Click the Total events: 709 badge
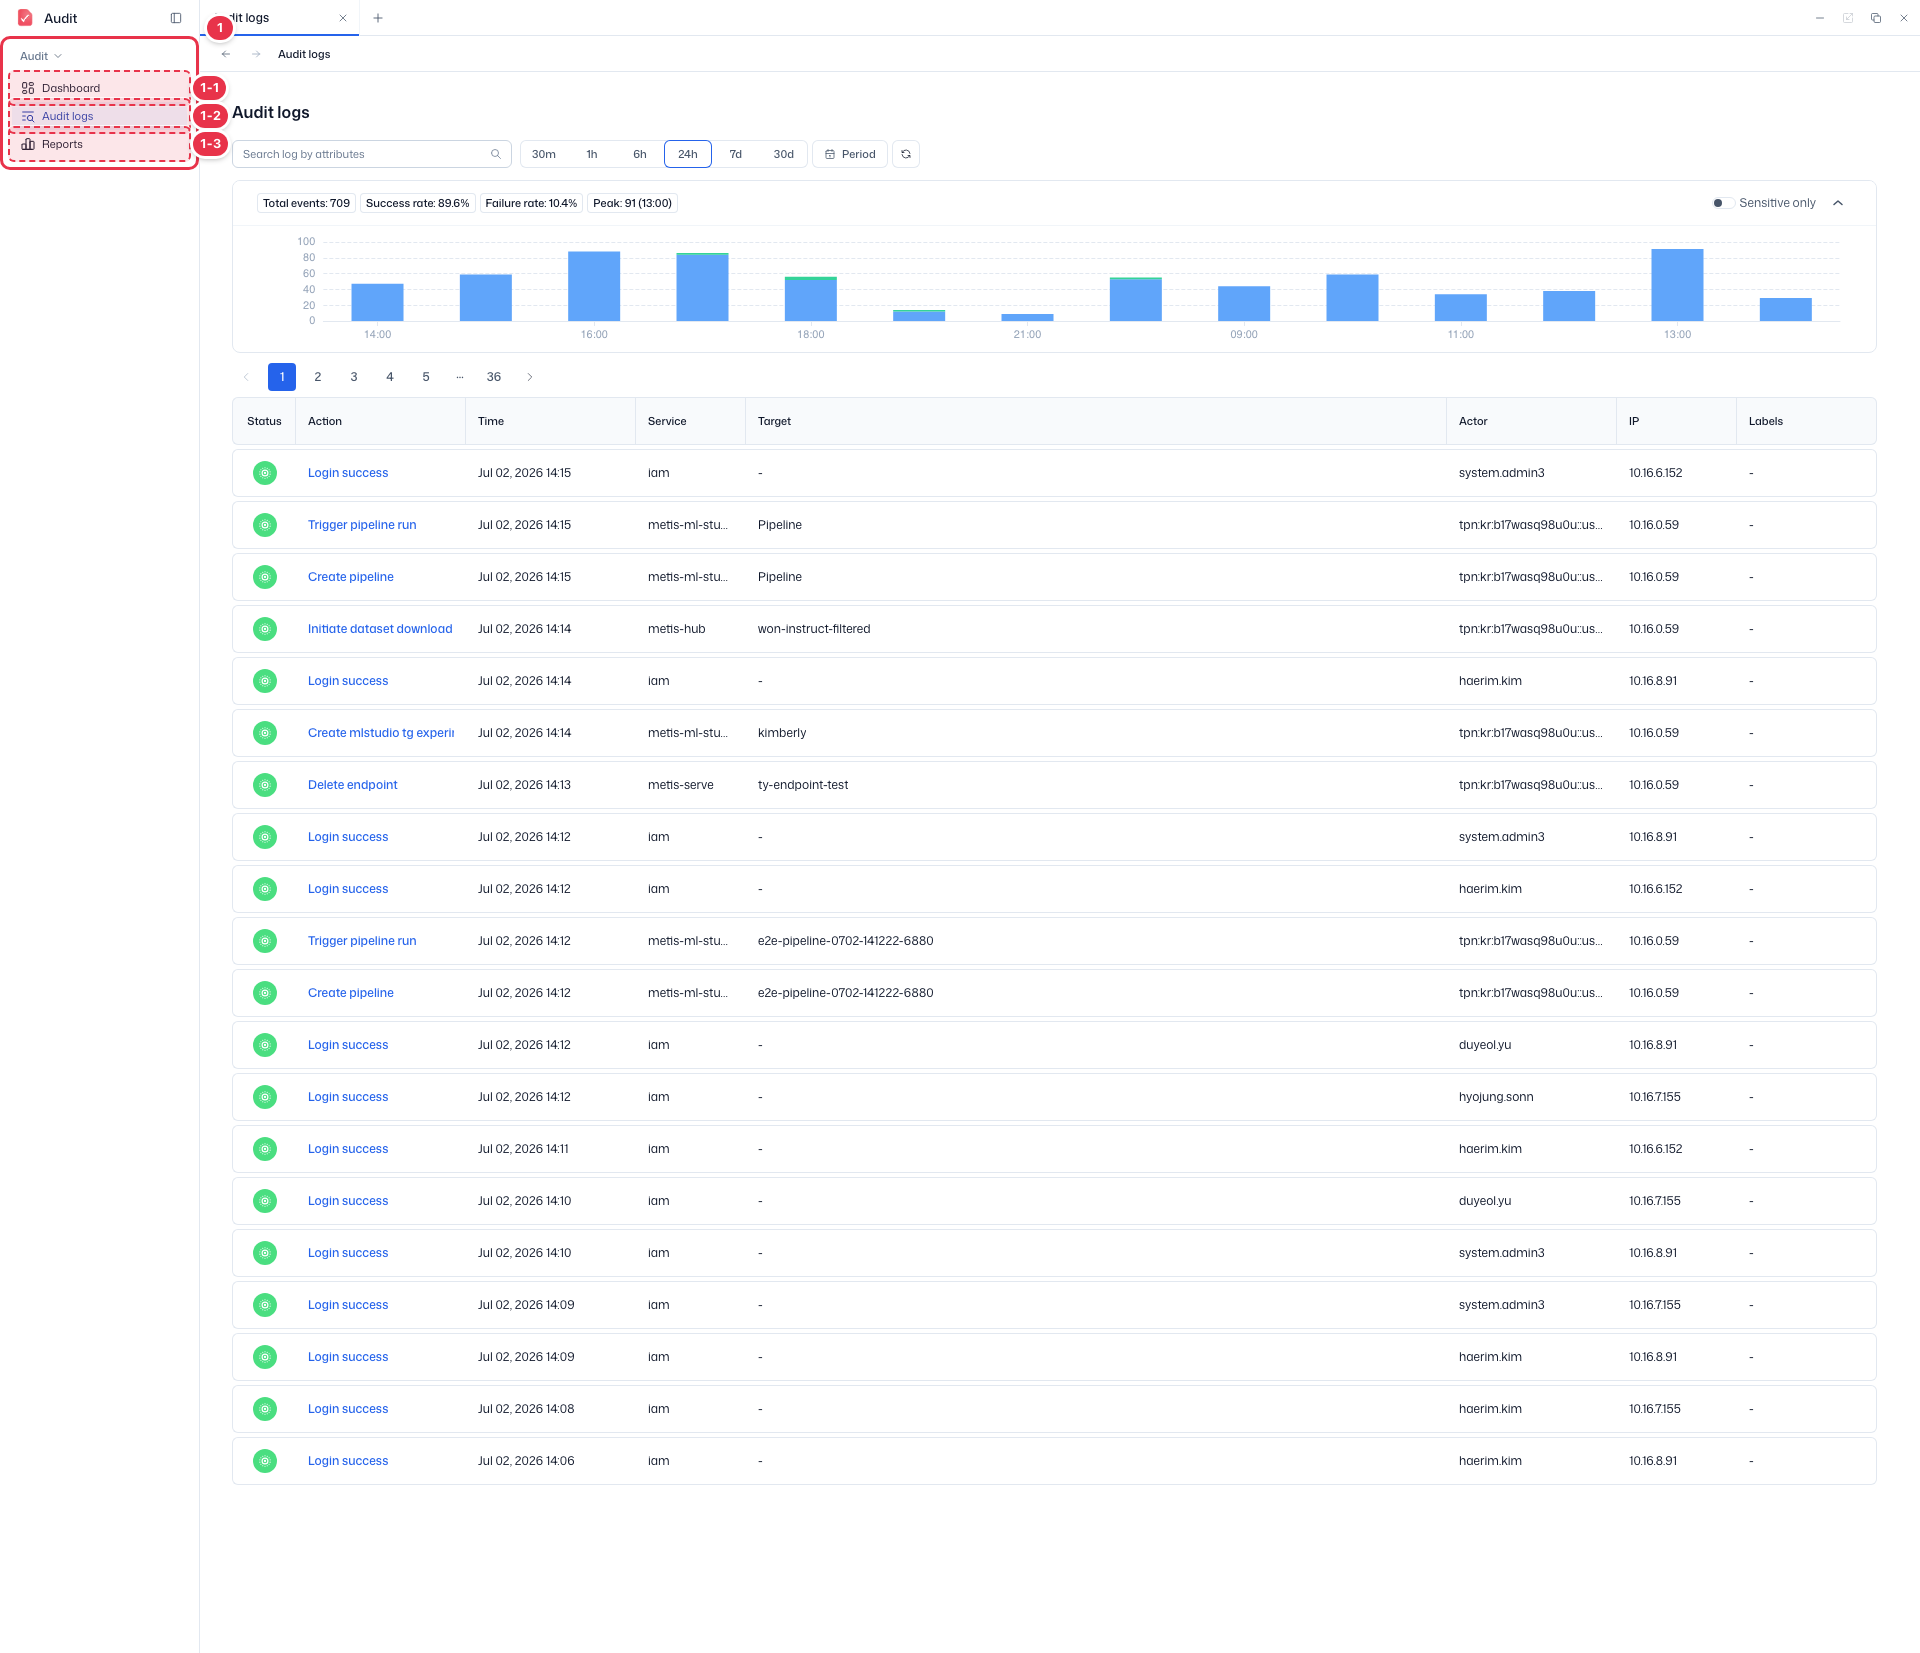 (306, 203)
